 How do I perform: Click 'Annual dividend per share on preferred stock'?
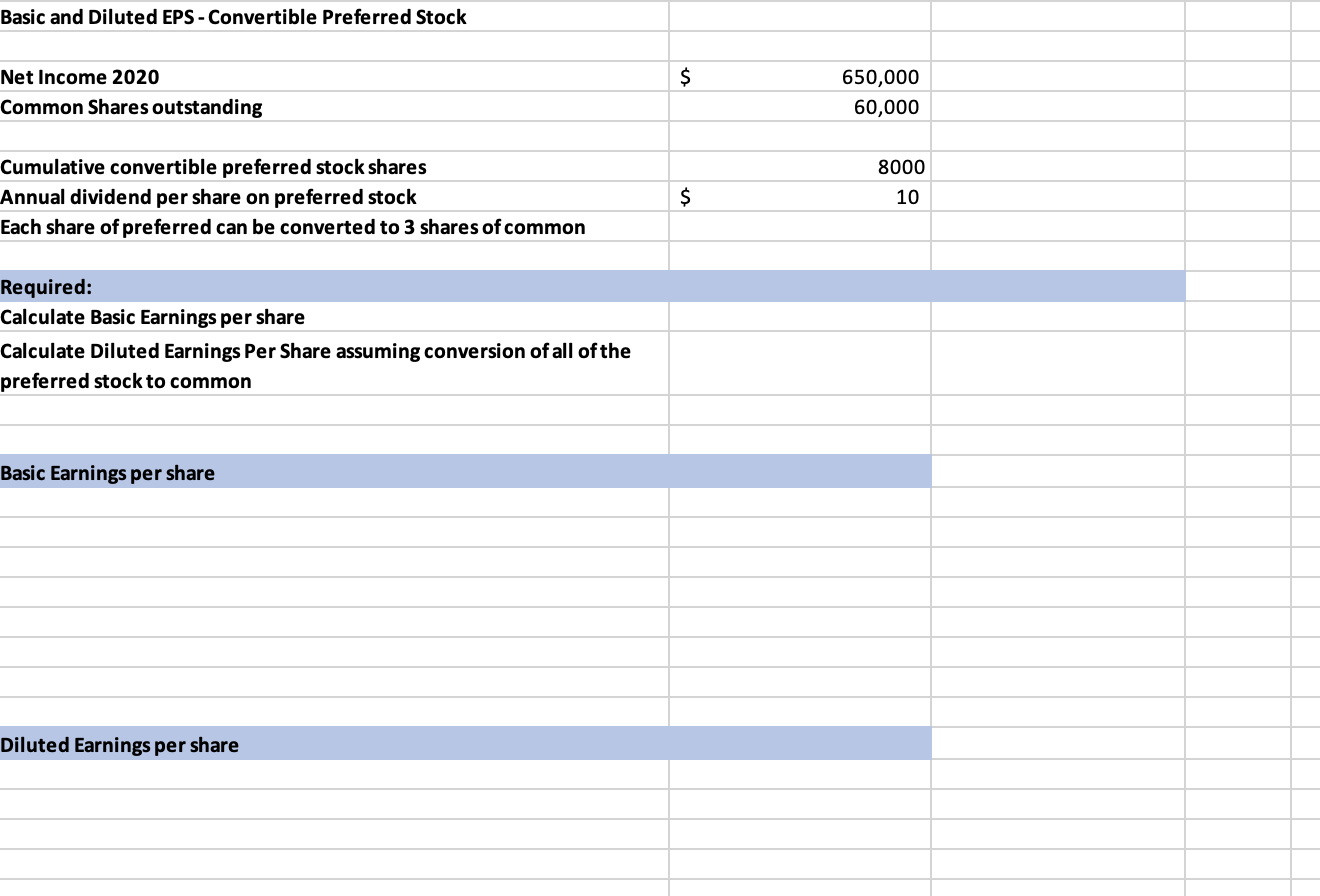point(334,197)
